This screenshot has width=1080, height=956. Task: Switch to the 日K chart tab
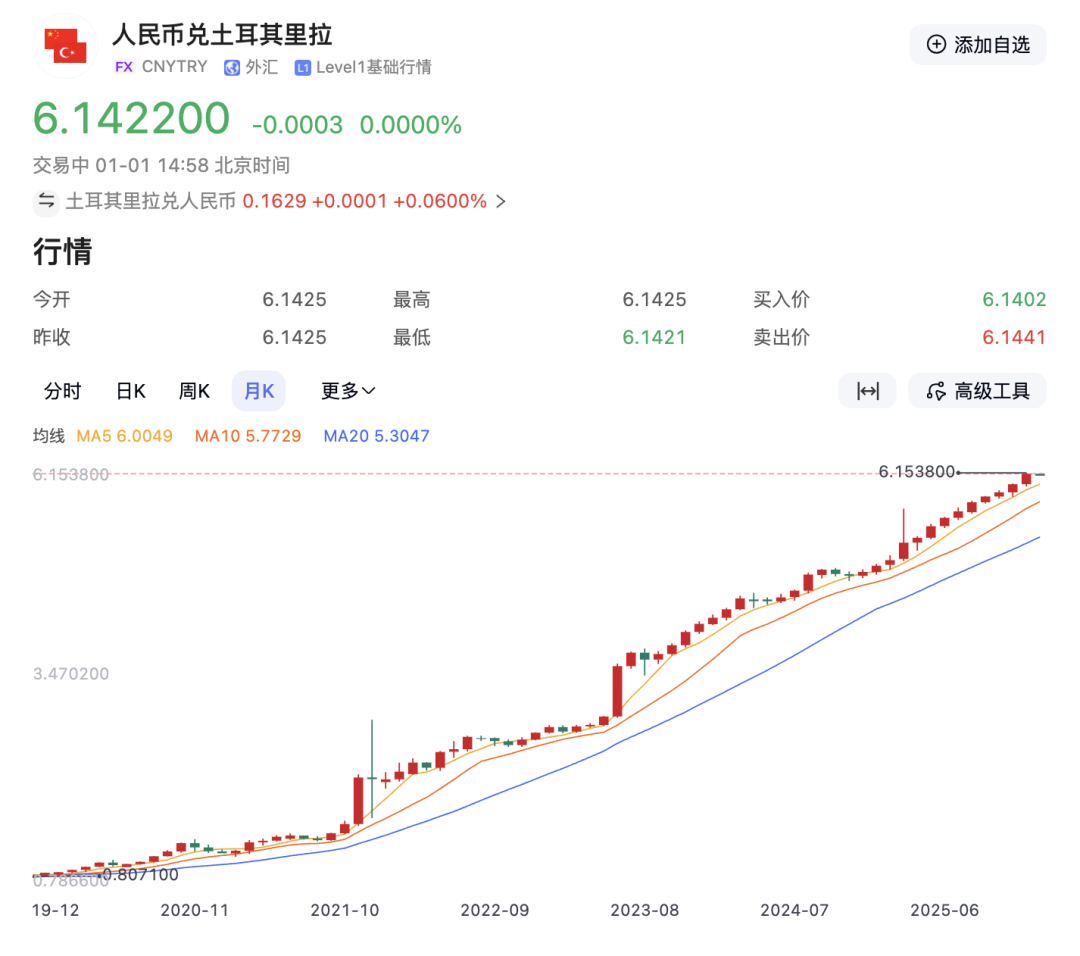[130, 391]
